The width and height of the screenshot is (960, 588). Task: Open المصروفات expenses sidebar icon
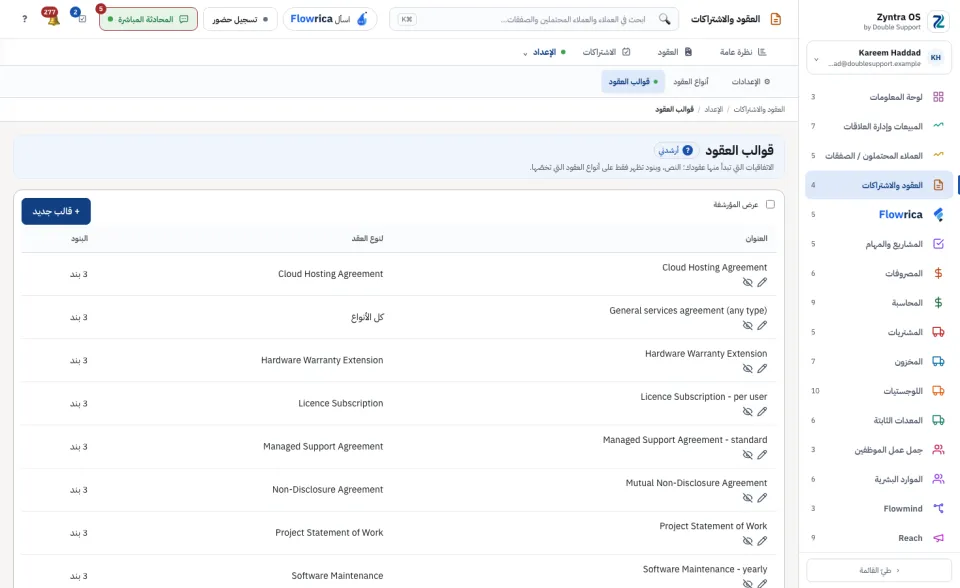[x=938, y=273]
